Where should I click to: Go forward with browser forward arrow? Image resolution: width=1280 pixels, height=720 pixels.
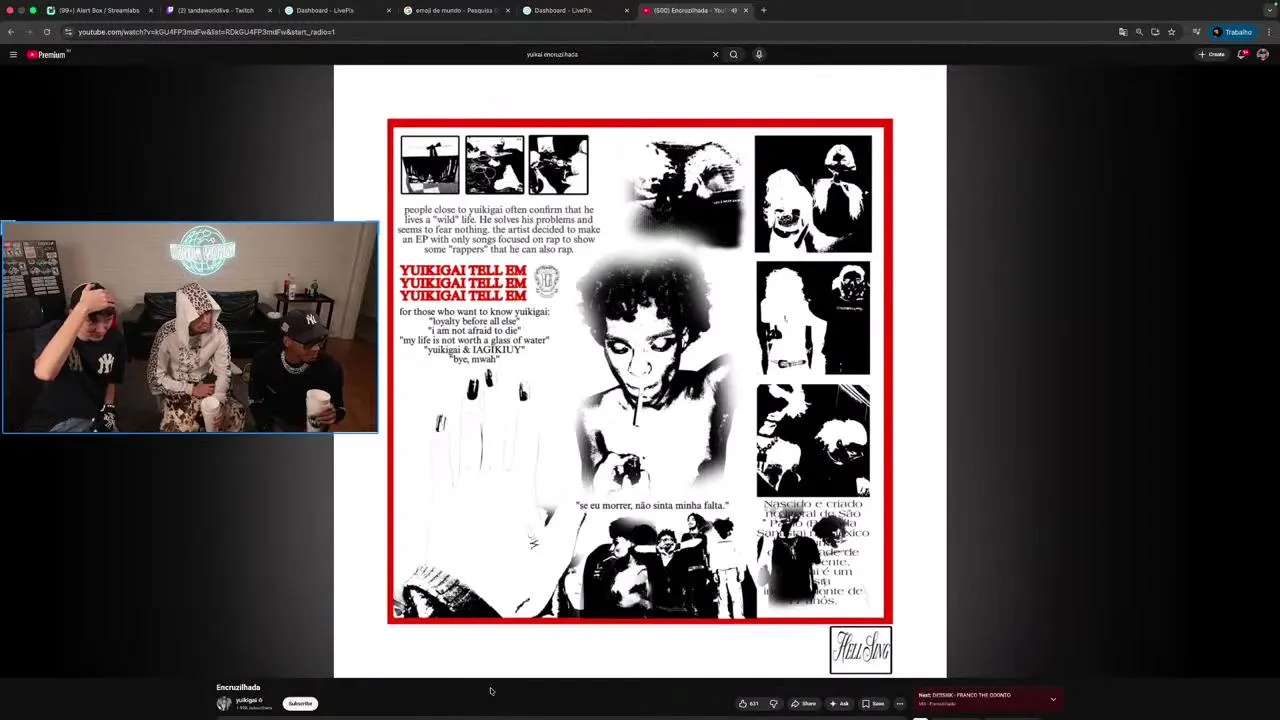pos(28,32)
